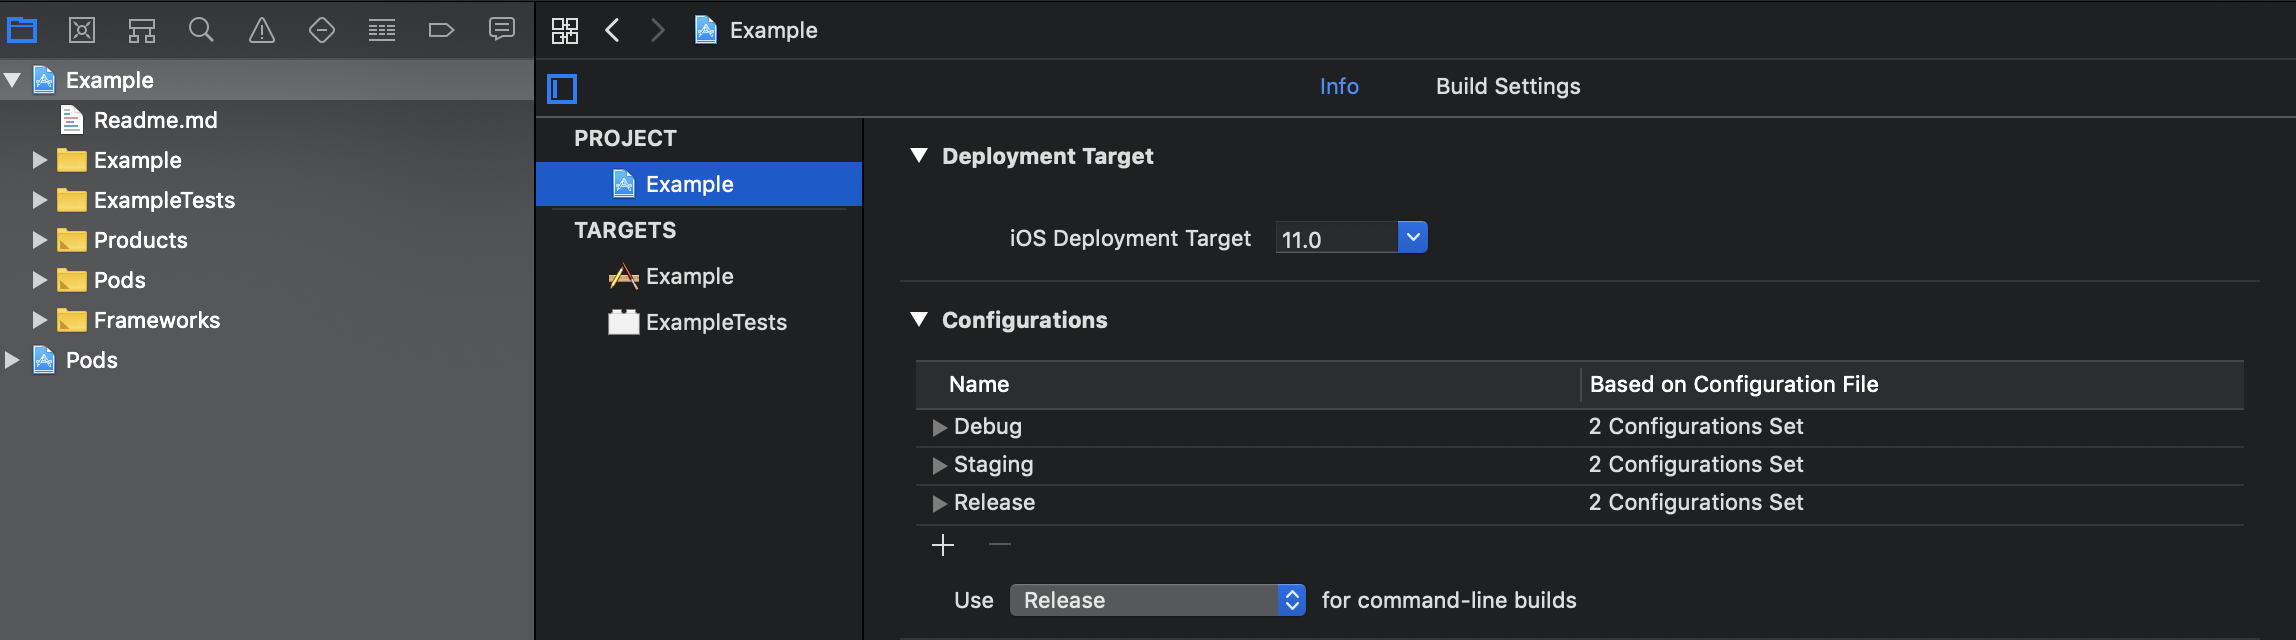
Task: Open the Debug navigator
Action: [x=382, y=31]
